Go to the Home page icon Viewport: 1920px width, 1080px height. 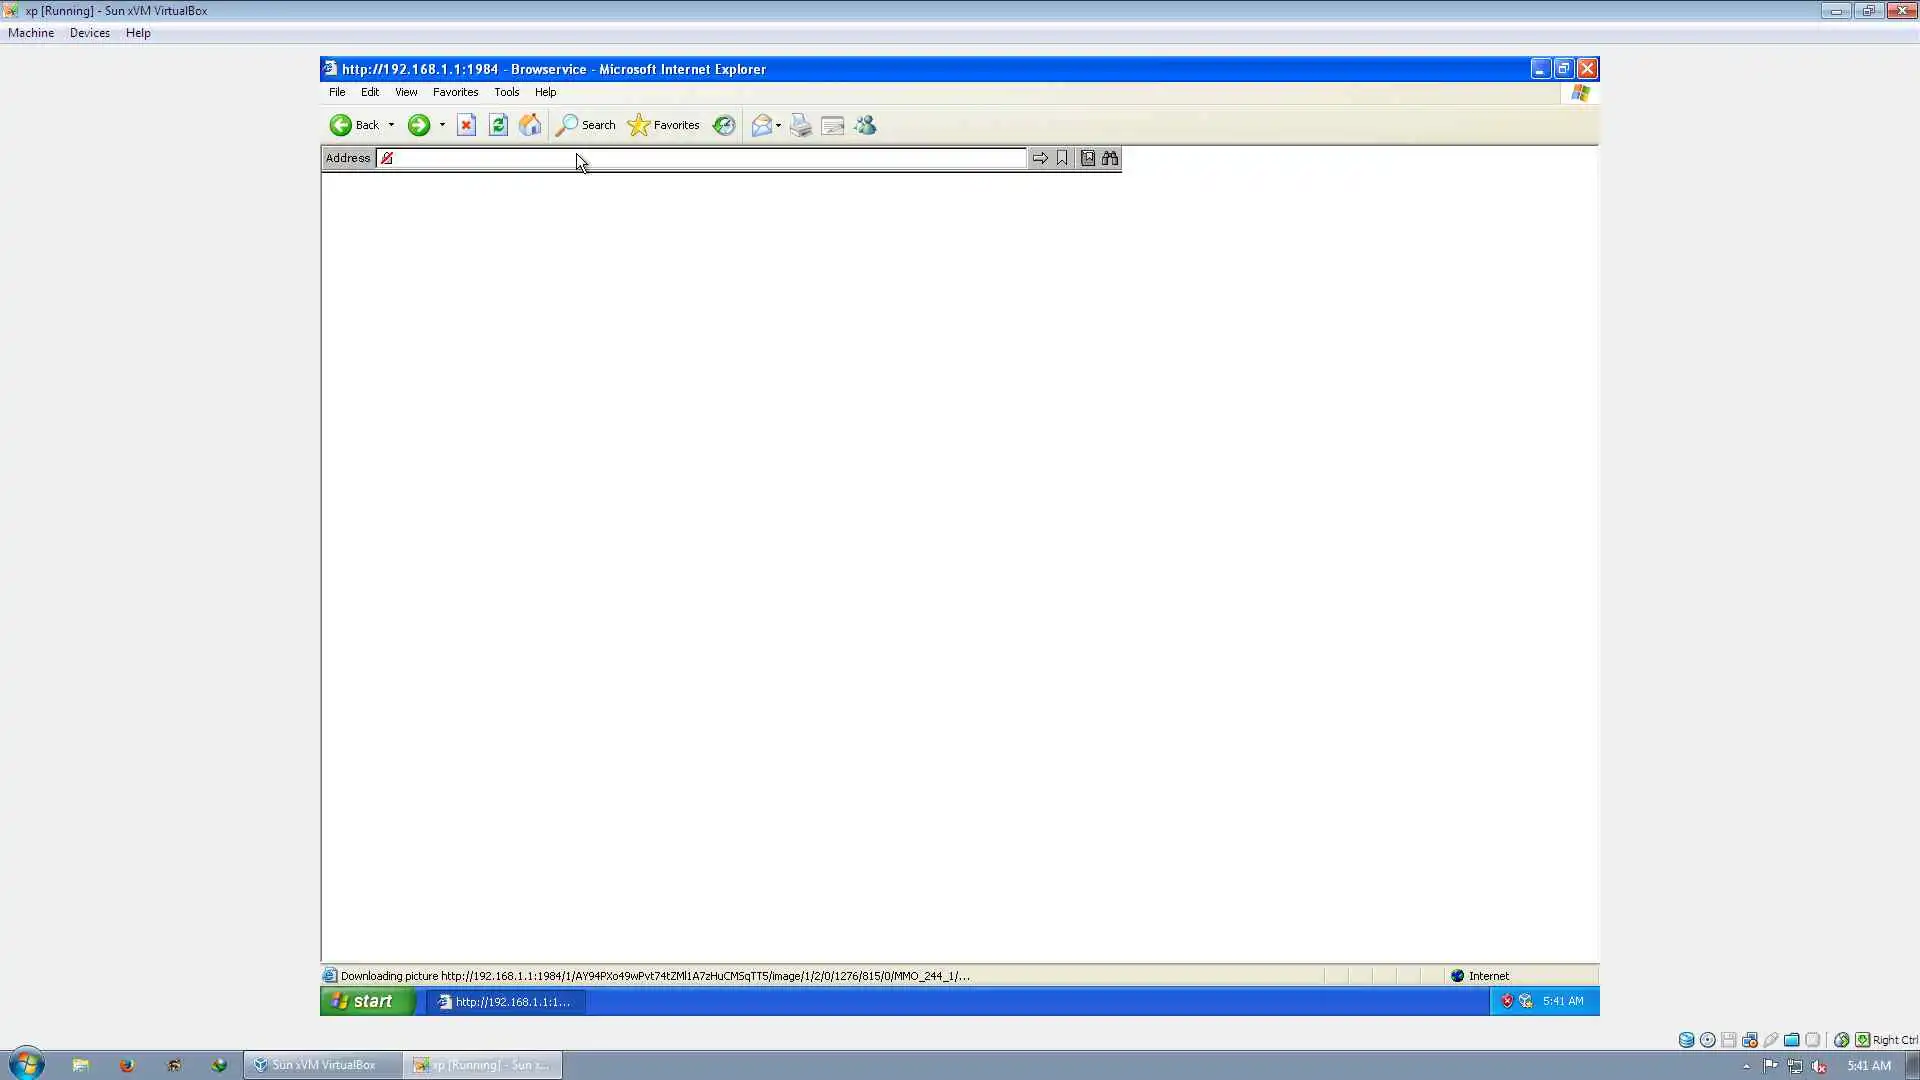530,125
